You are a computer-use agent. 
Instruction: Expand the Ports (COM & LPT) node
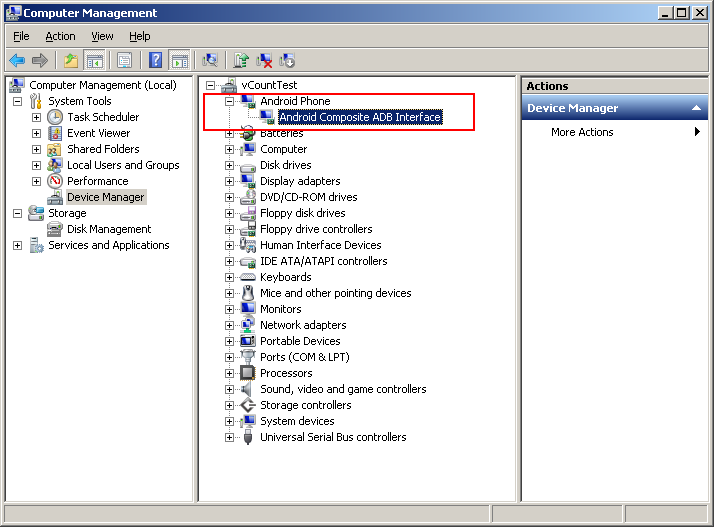pos(229,357)
